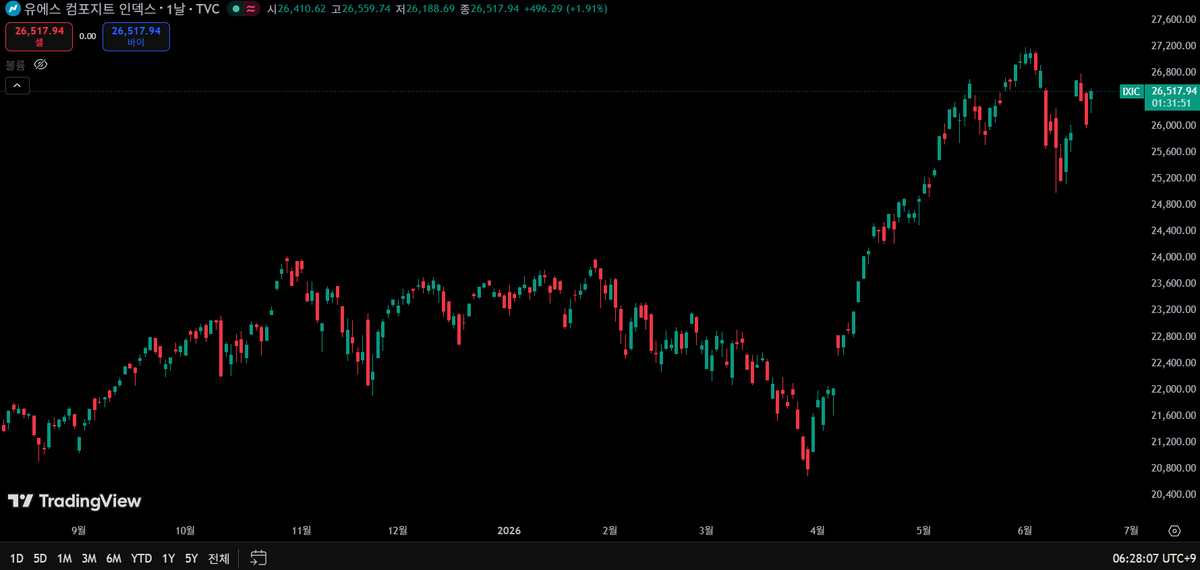Select the YTD date range
This screenshot has height=570, width=1200.
click(x=142, y=558)
